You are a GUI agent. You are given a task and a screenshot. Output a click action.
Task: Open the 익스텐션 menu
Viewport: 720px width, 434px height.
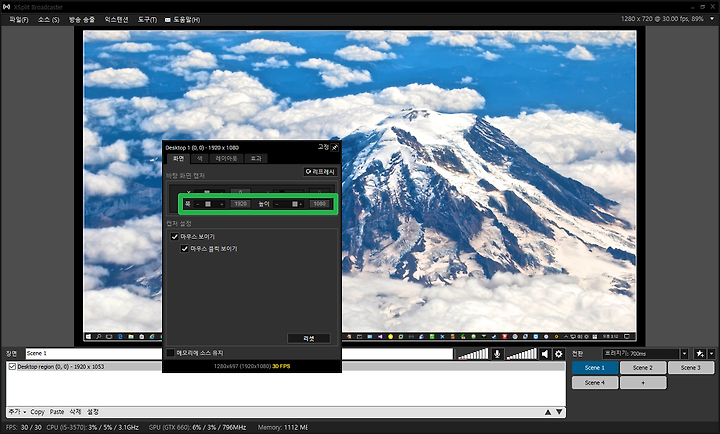pos(116,20)
